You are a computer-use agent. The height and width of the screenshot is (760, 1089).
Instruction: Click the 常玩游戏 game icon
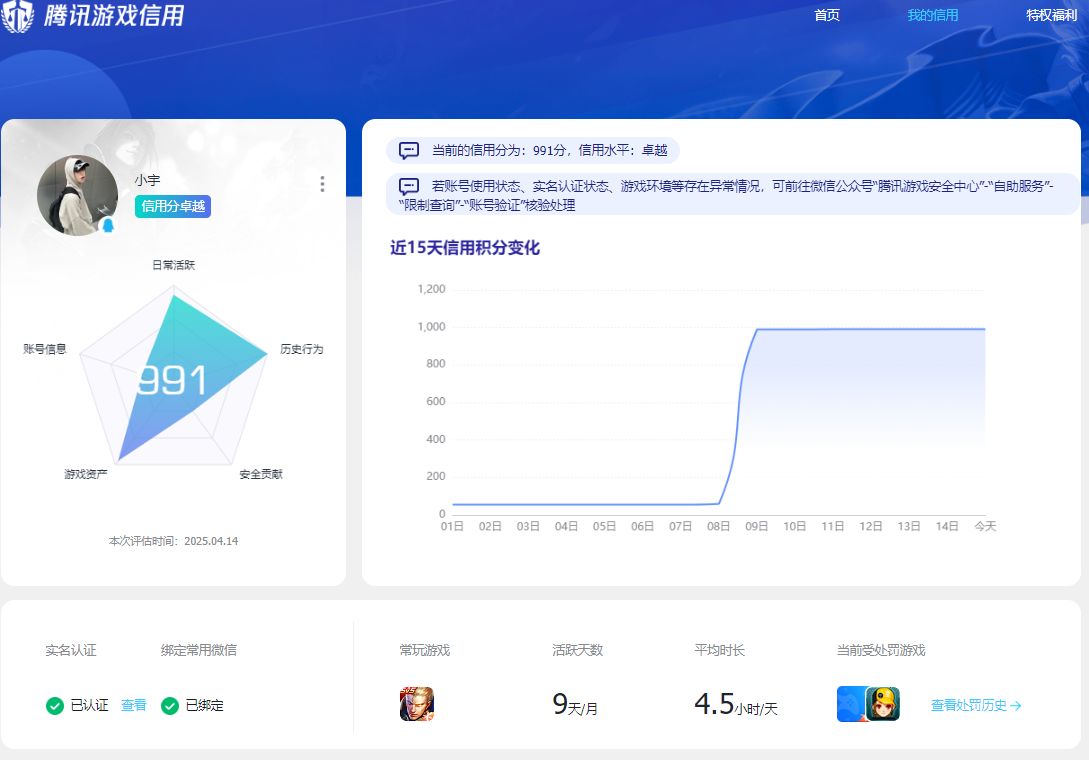coord(417,704)
